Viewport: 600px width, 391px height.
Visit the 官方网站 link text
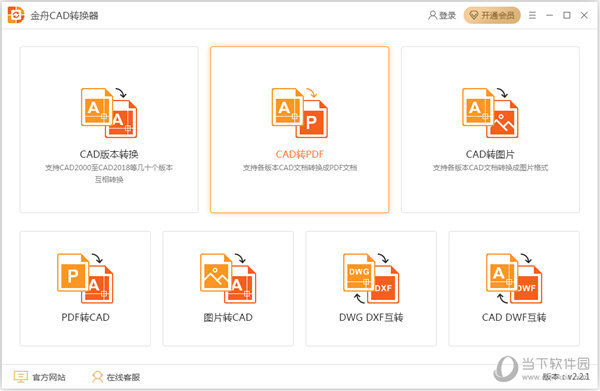coord(49,377)
